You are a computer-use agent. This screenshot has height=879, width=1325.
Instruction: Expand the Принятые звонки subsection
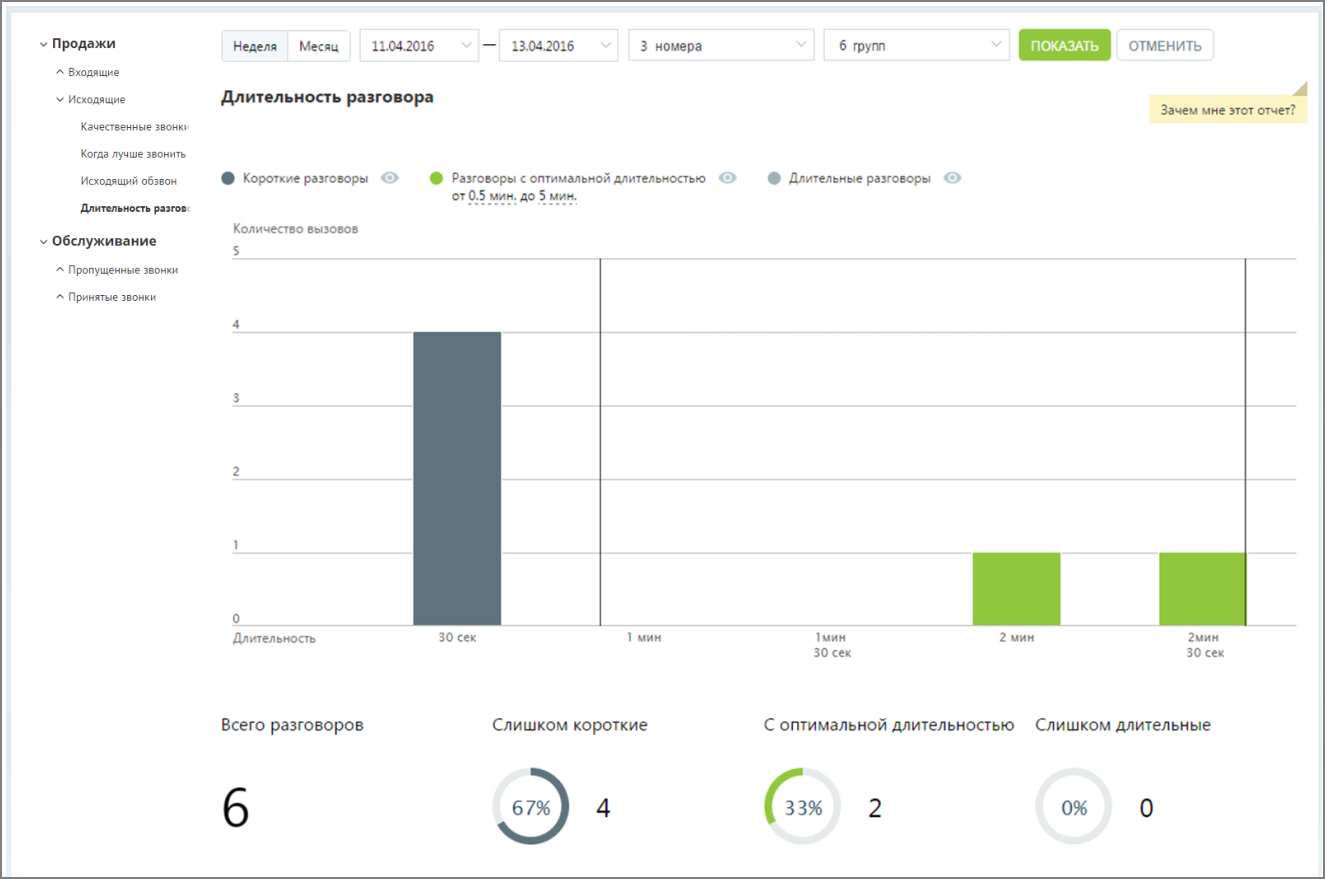106,297
